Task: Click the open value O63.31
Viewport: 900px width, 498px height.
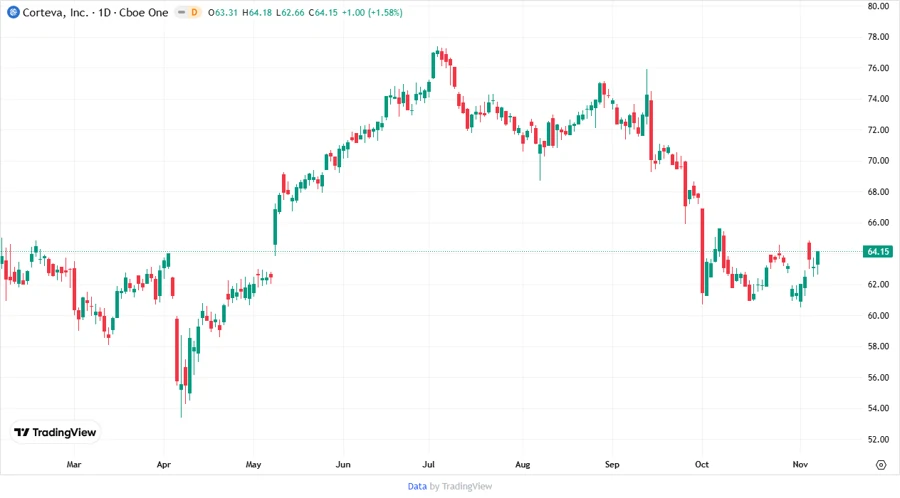Action: 223,12
